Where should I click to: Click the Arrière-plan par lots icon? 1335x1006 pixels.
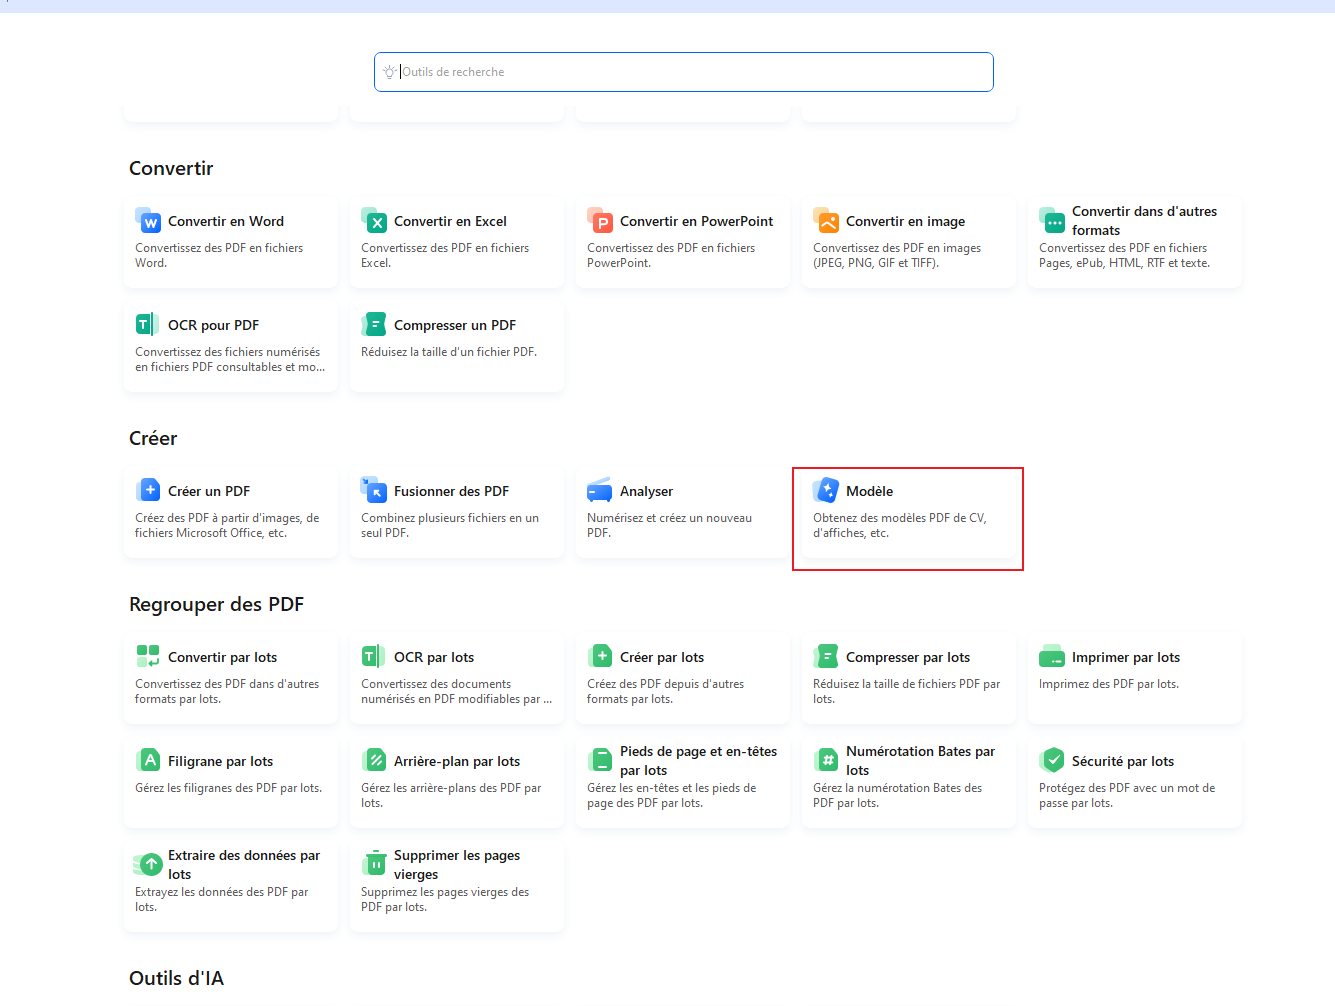point(374,760)
